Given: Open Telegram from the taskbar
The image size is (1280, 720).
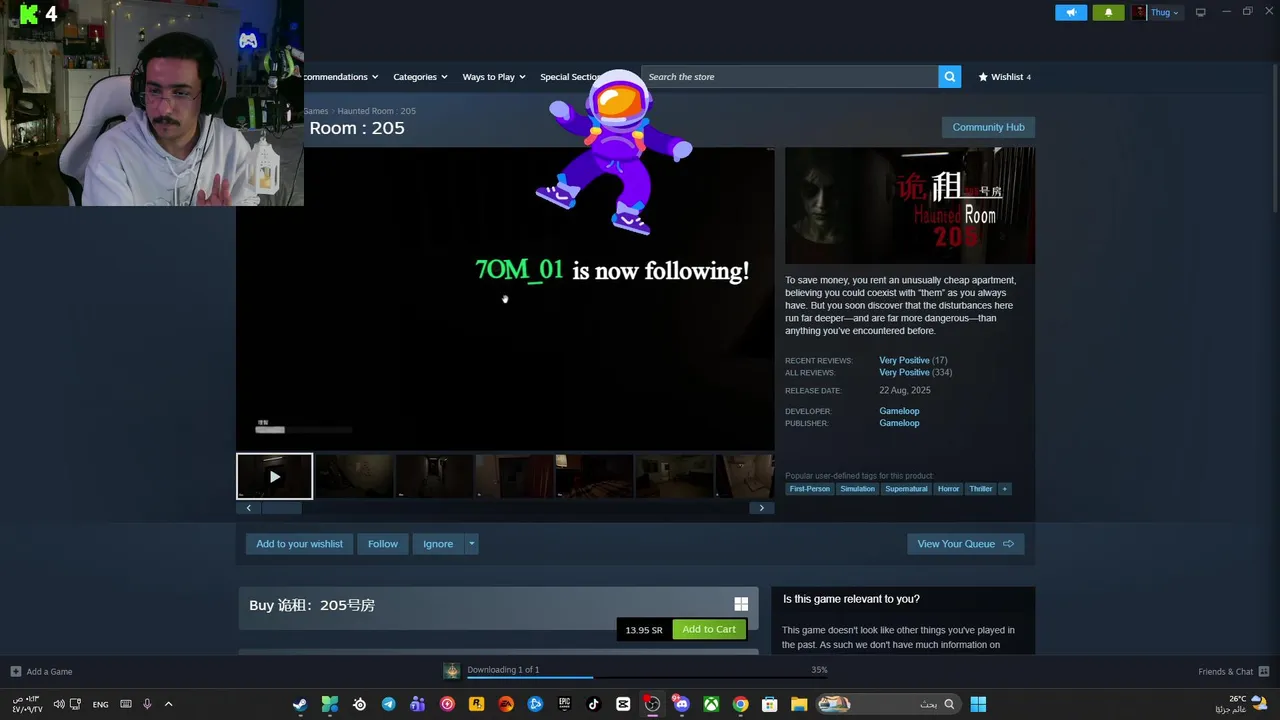Looking at the screenshot, I should point(388,704).
